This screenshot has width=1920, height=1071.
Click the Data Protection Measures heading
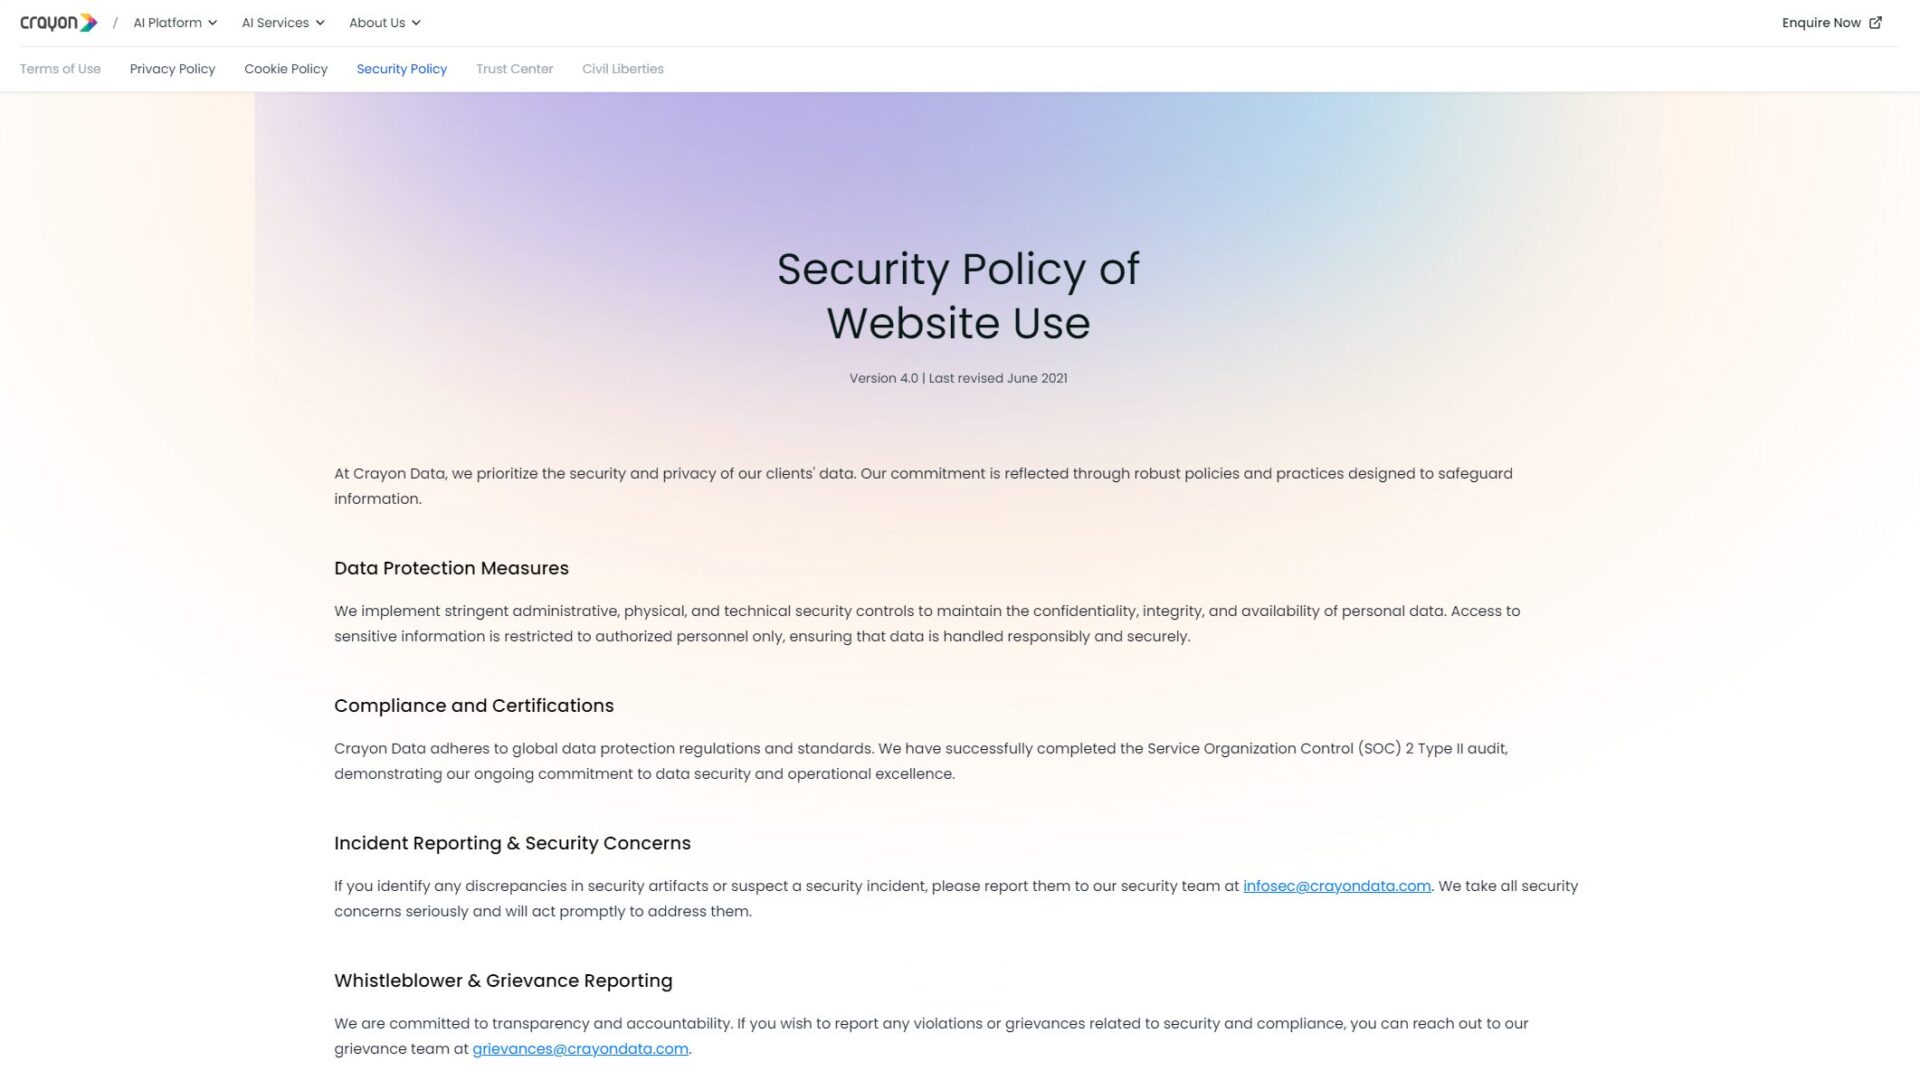coord(451,568)
